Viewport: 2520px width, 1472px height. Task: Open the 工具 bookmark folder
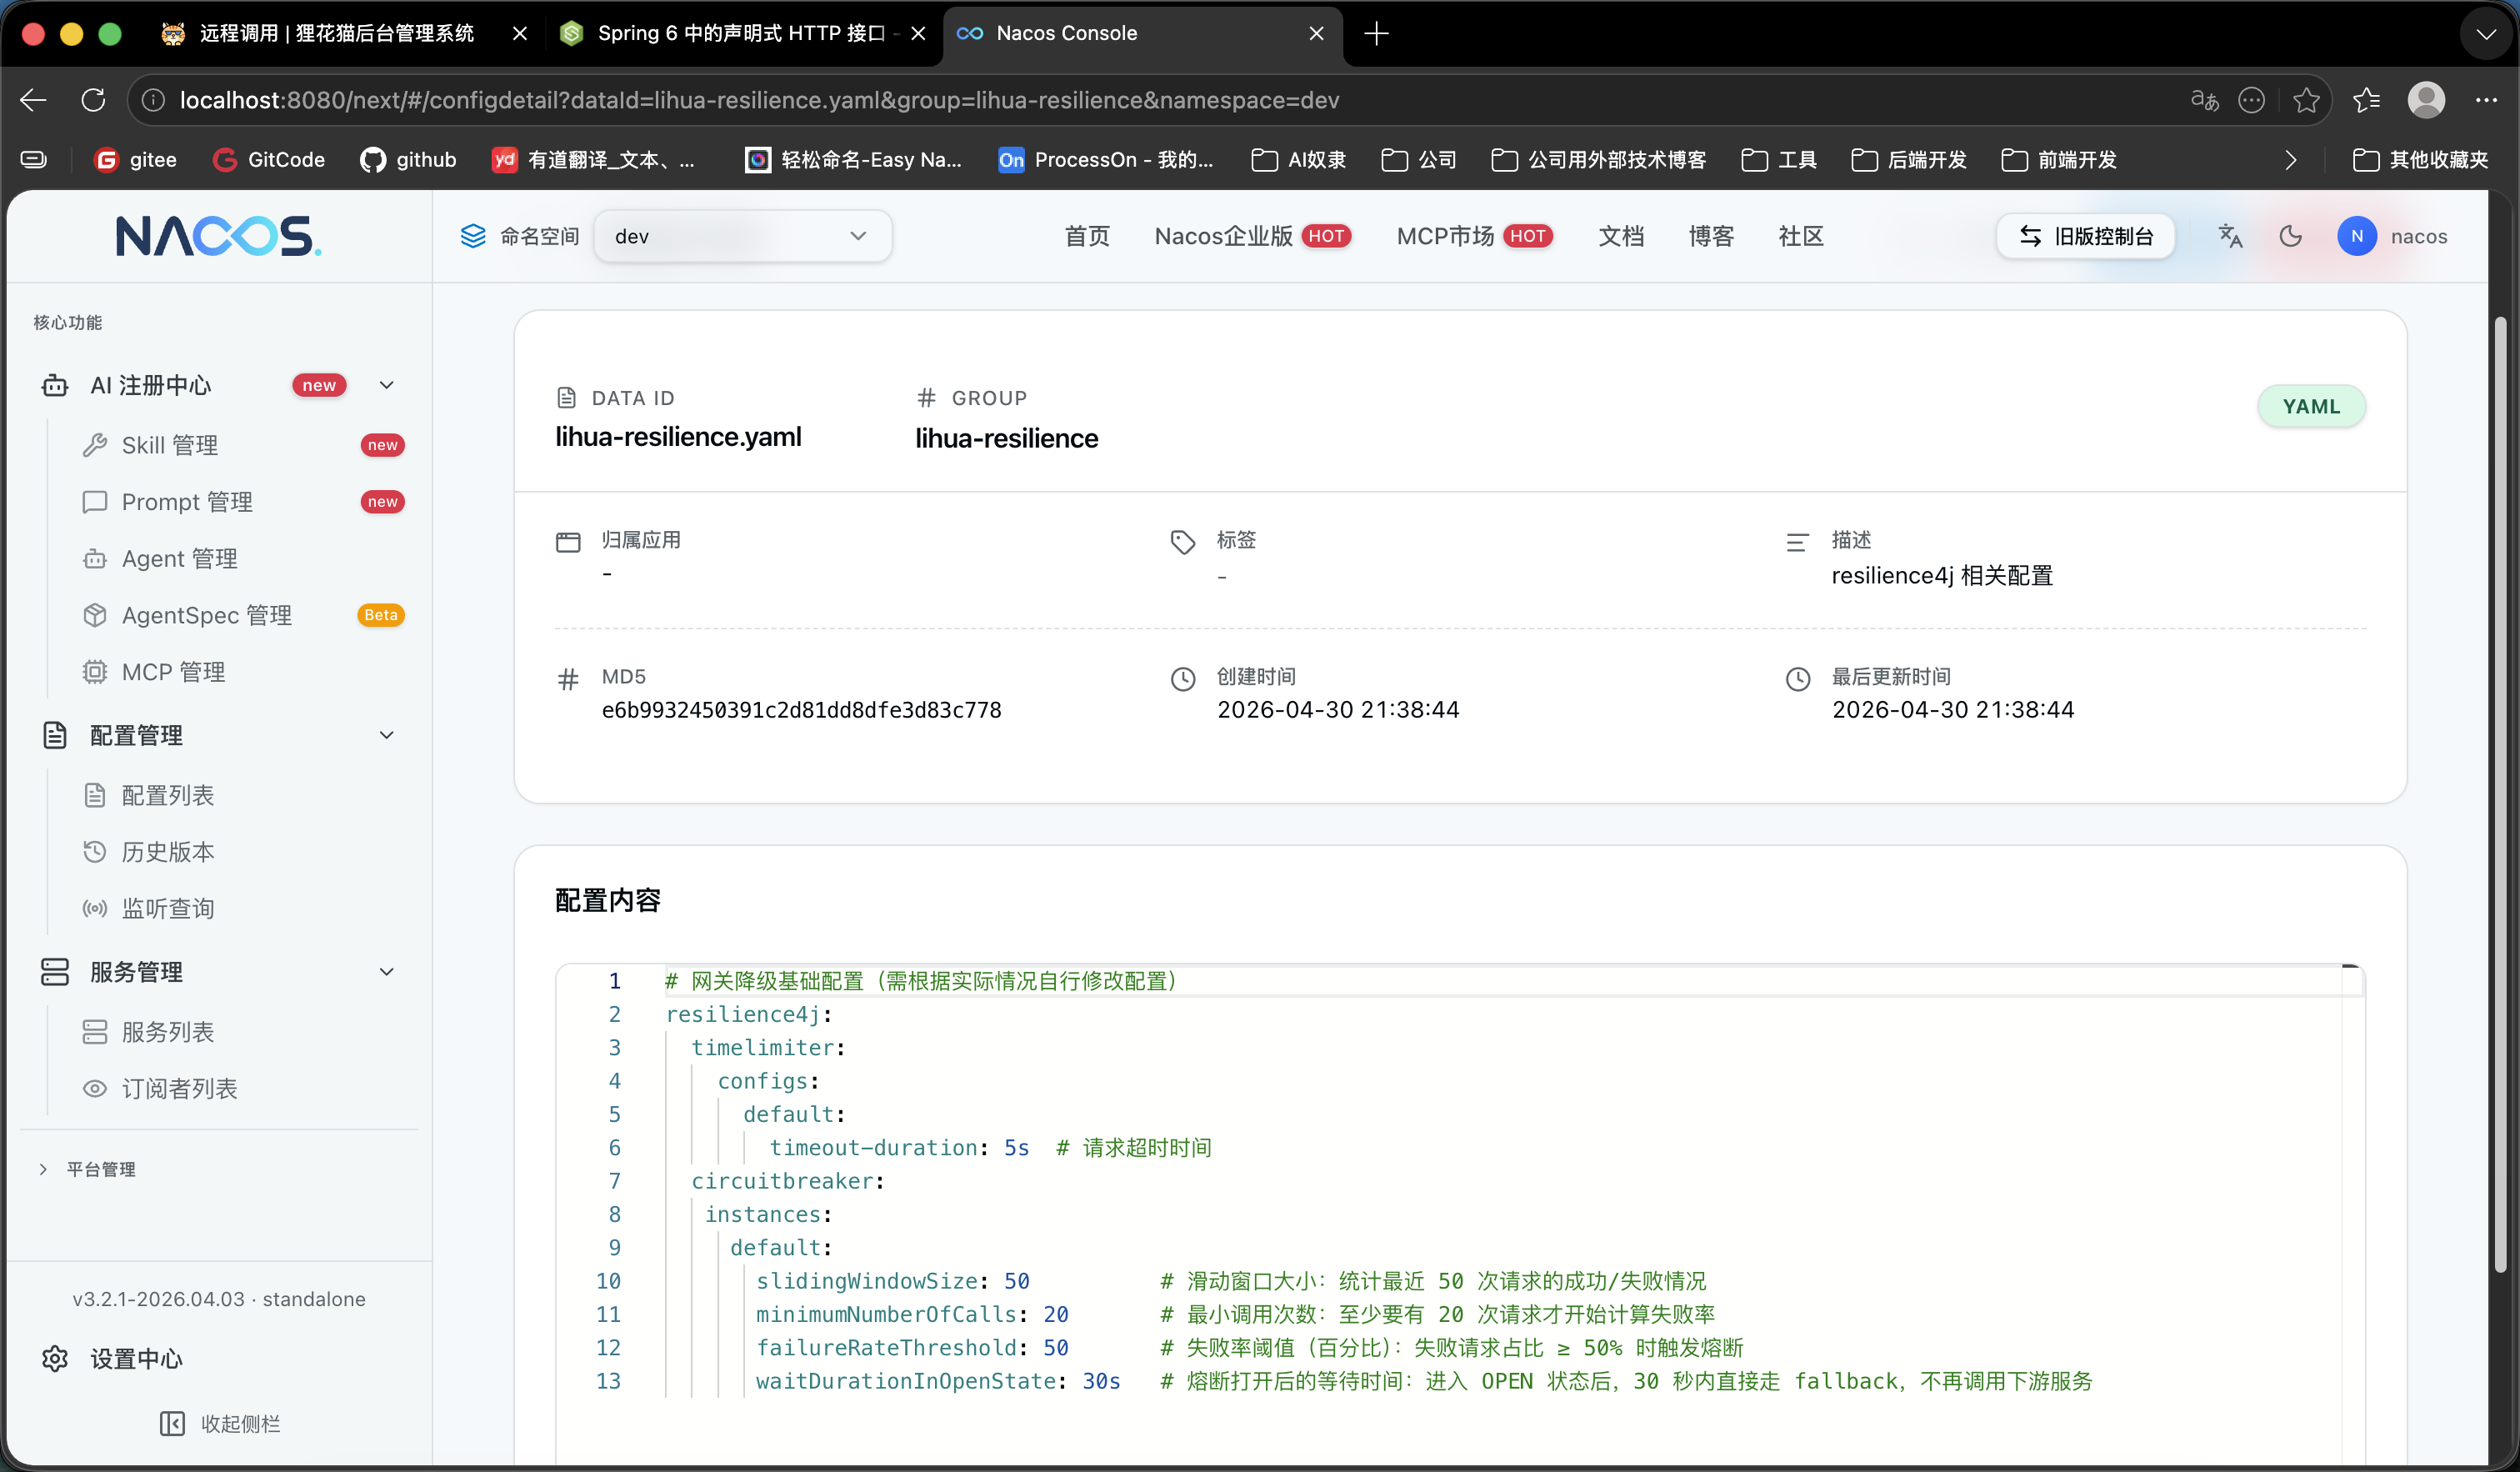pyautogui.click(x=1778, y=159)
